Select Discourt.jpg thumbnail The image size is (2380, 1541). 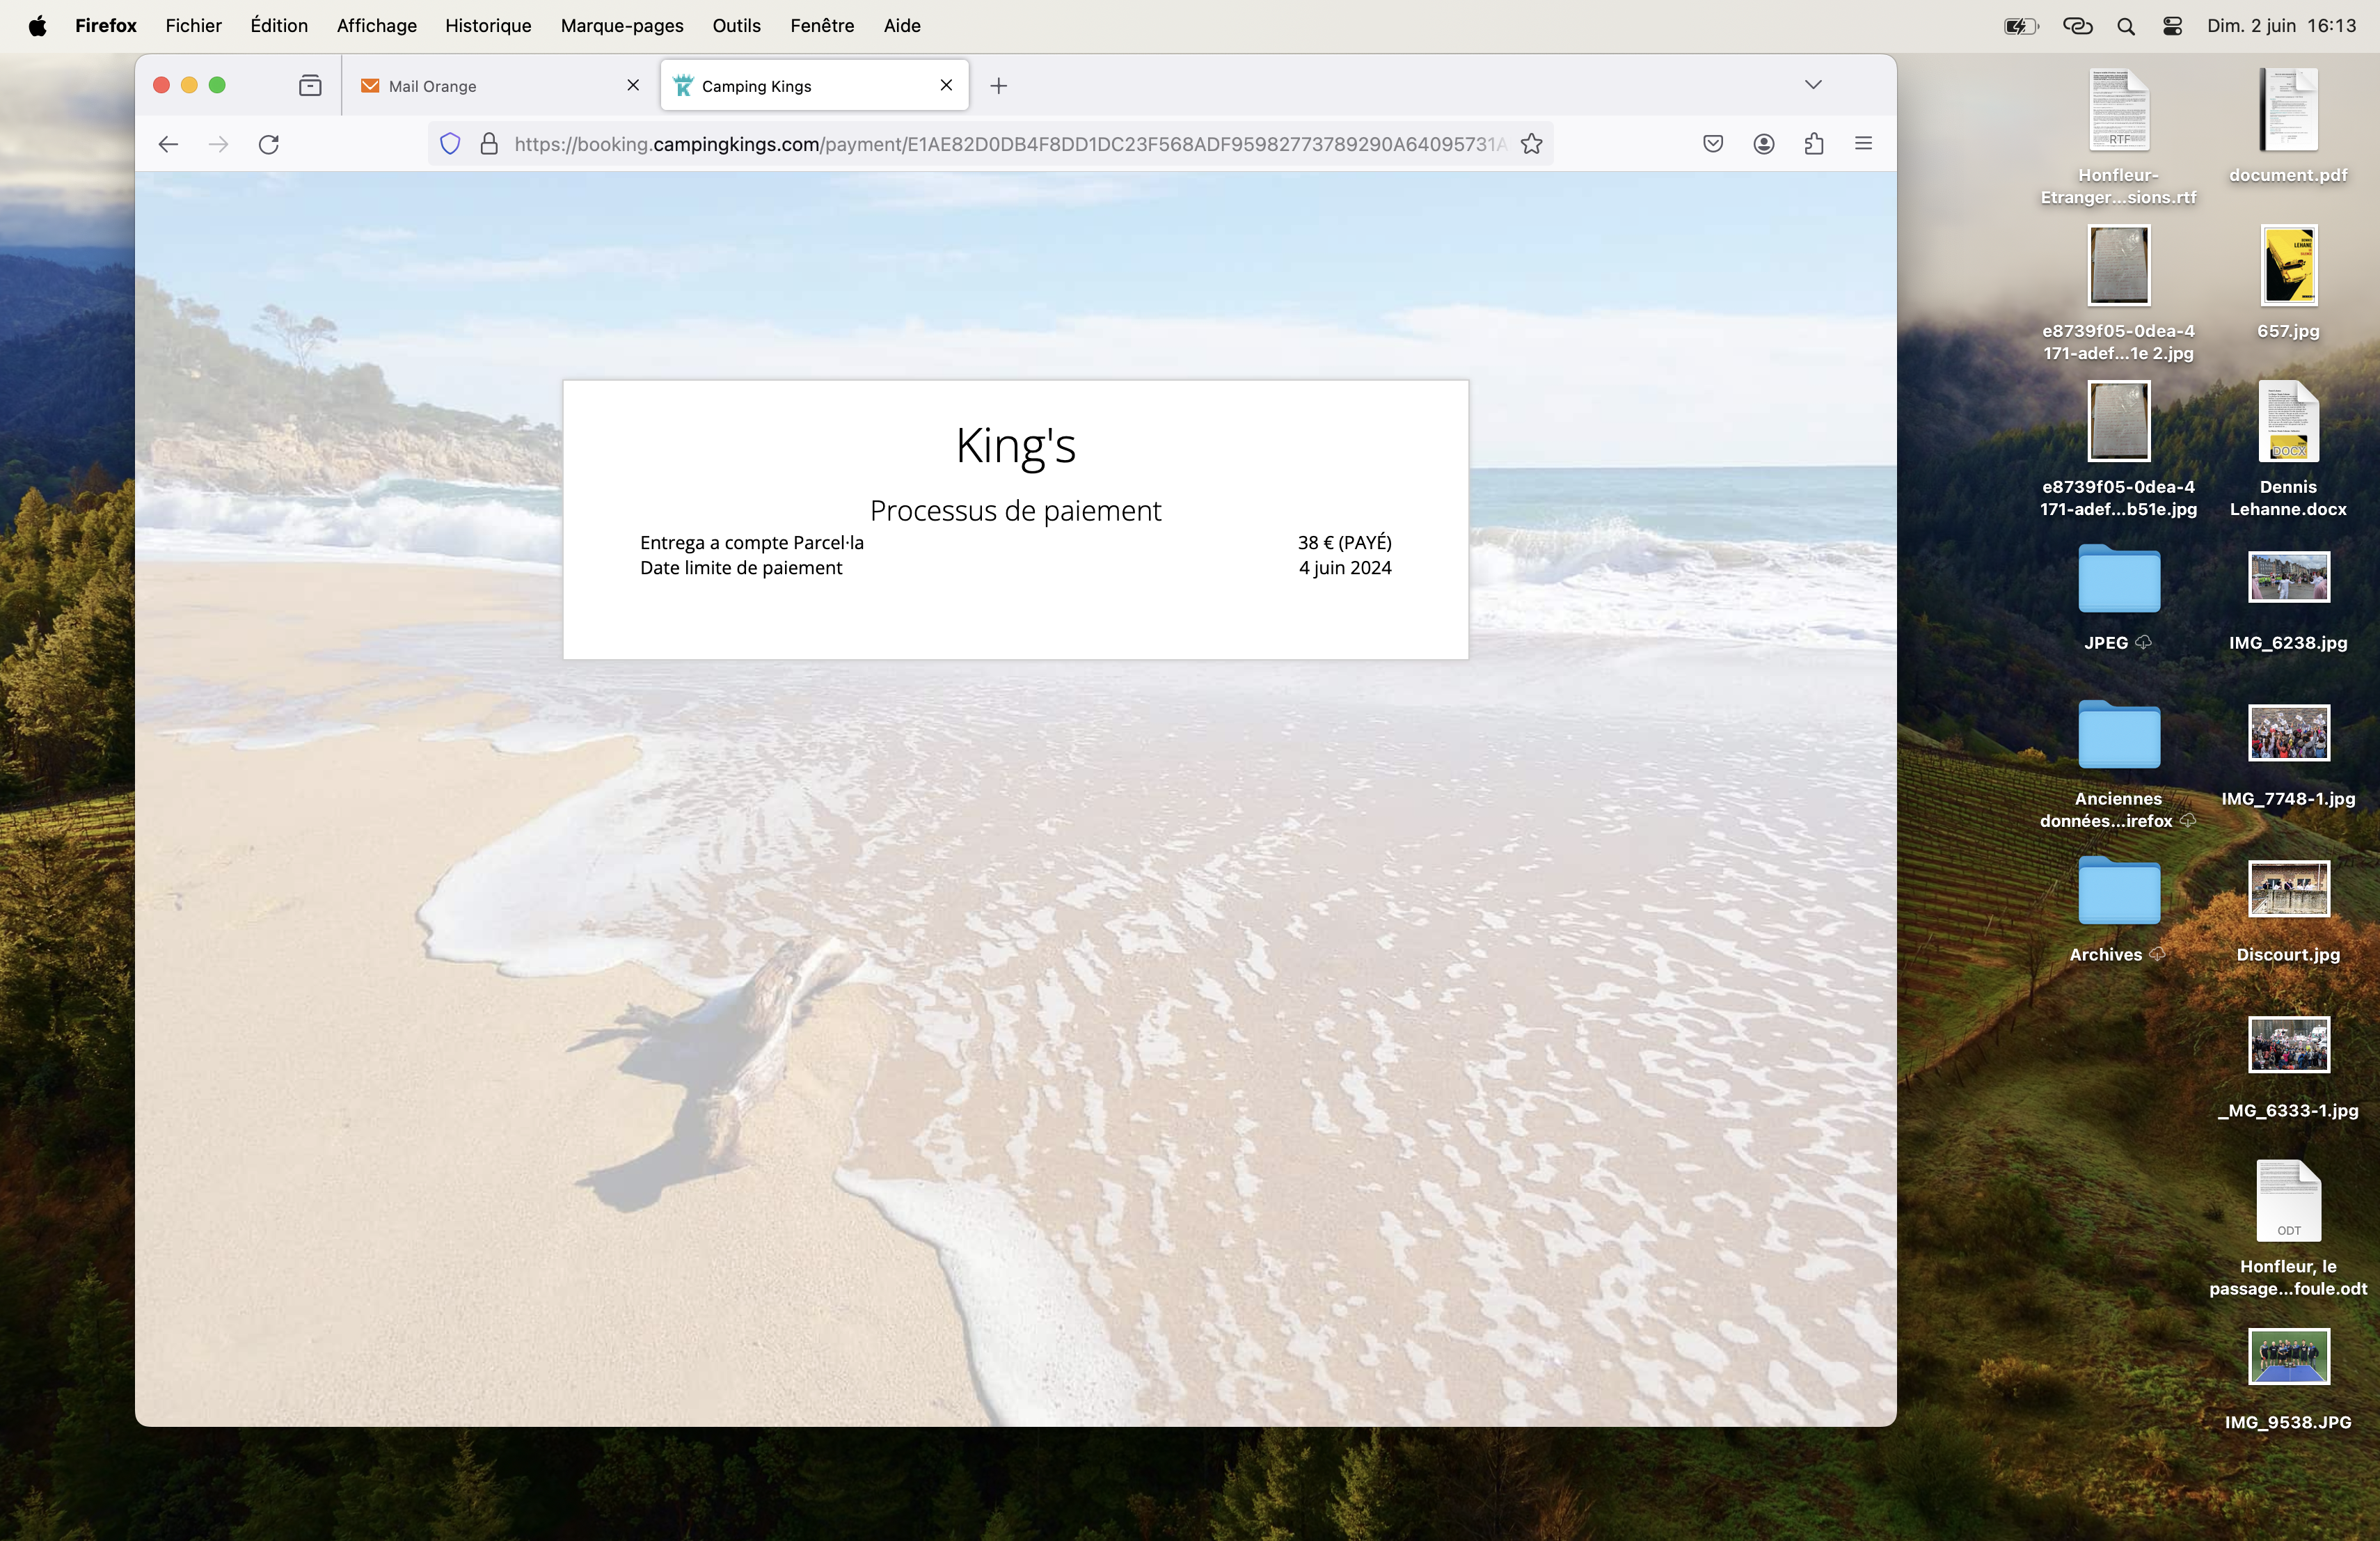[2288, 912]
